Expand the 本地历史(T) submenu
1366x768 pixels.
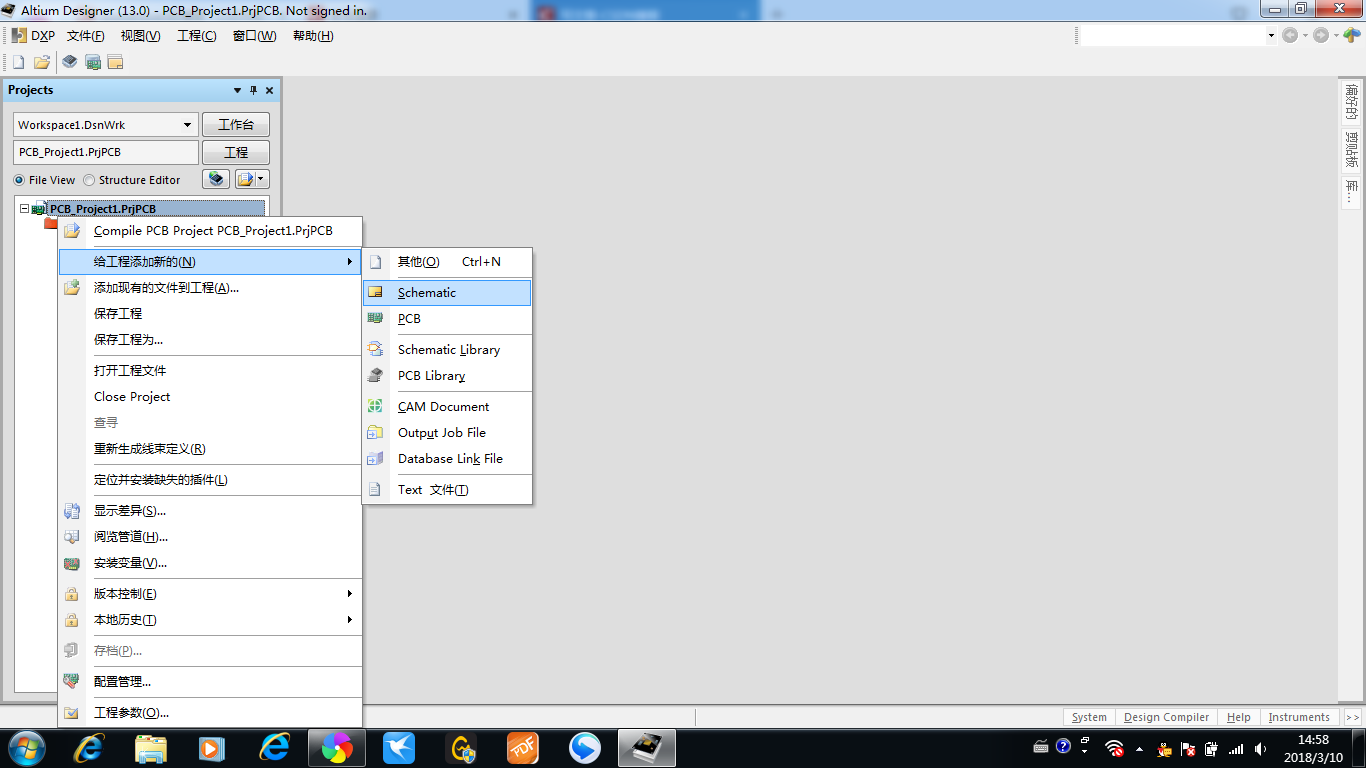click(x=210, y=620)
